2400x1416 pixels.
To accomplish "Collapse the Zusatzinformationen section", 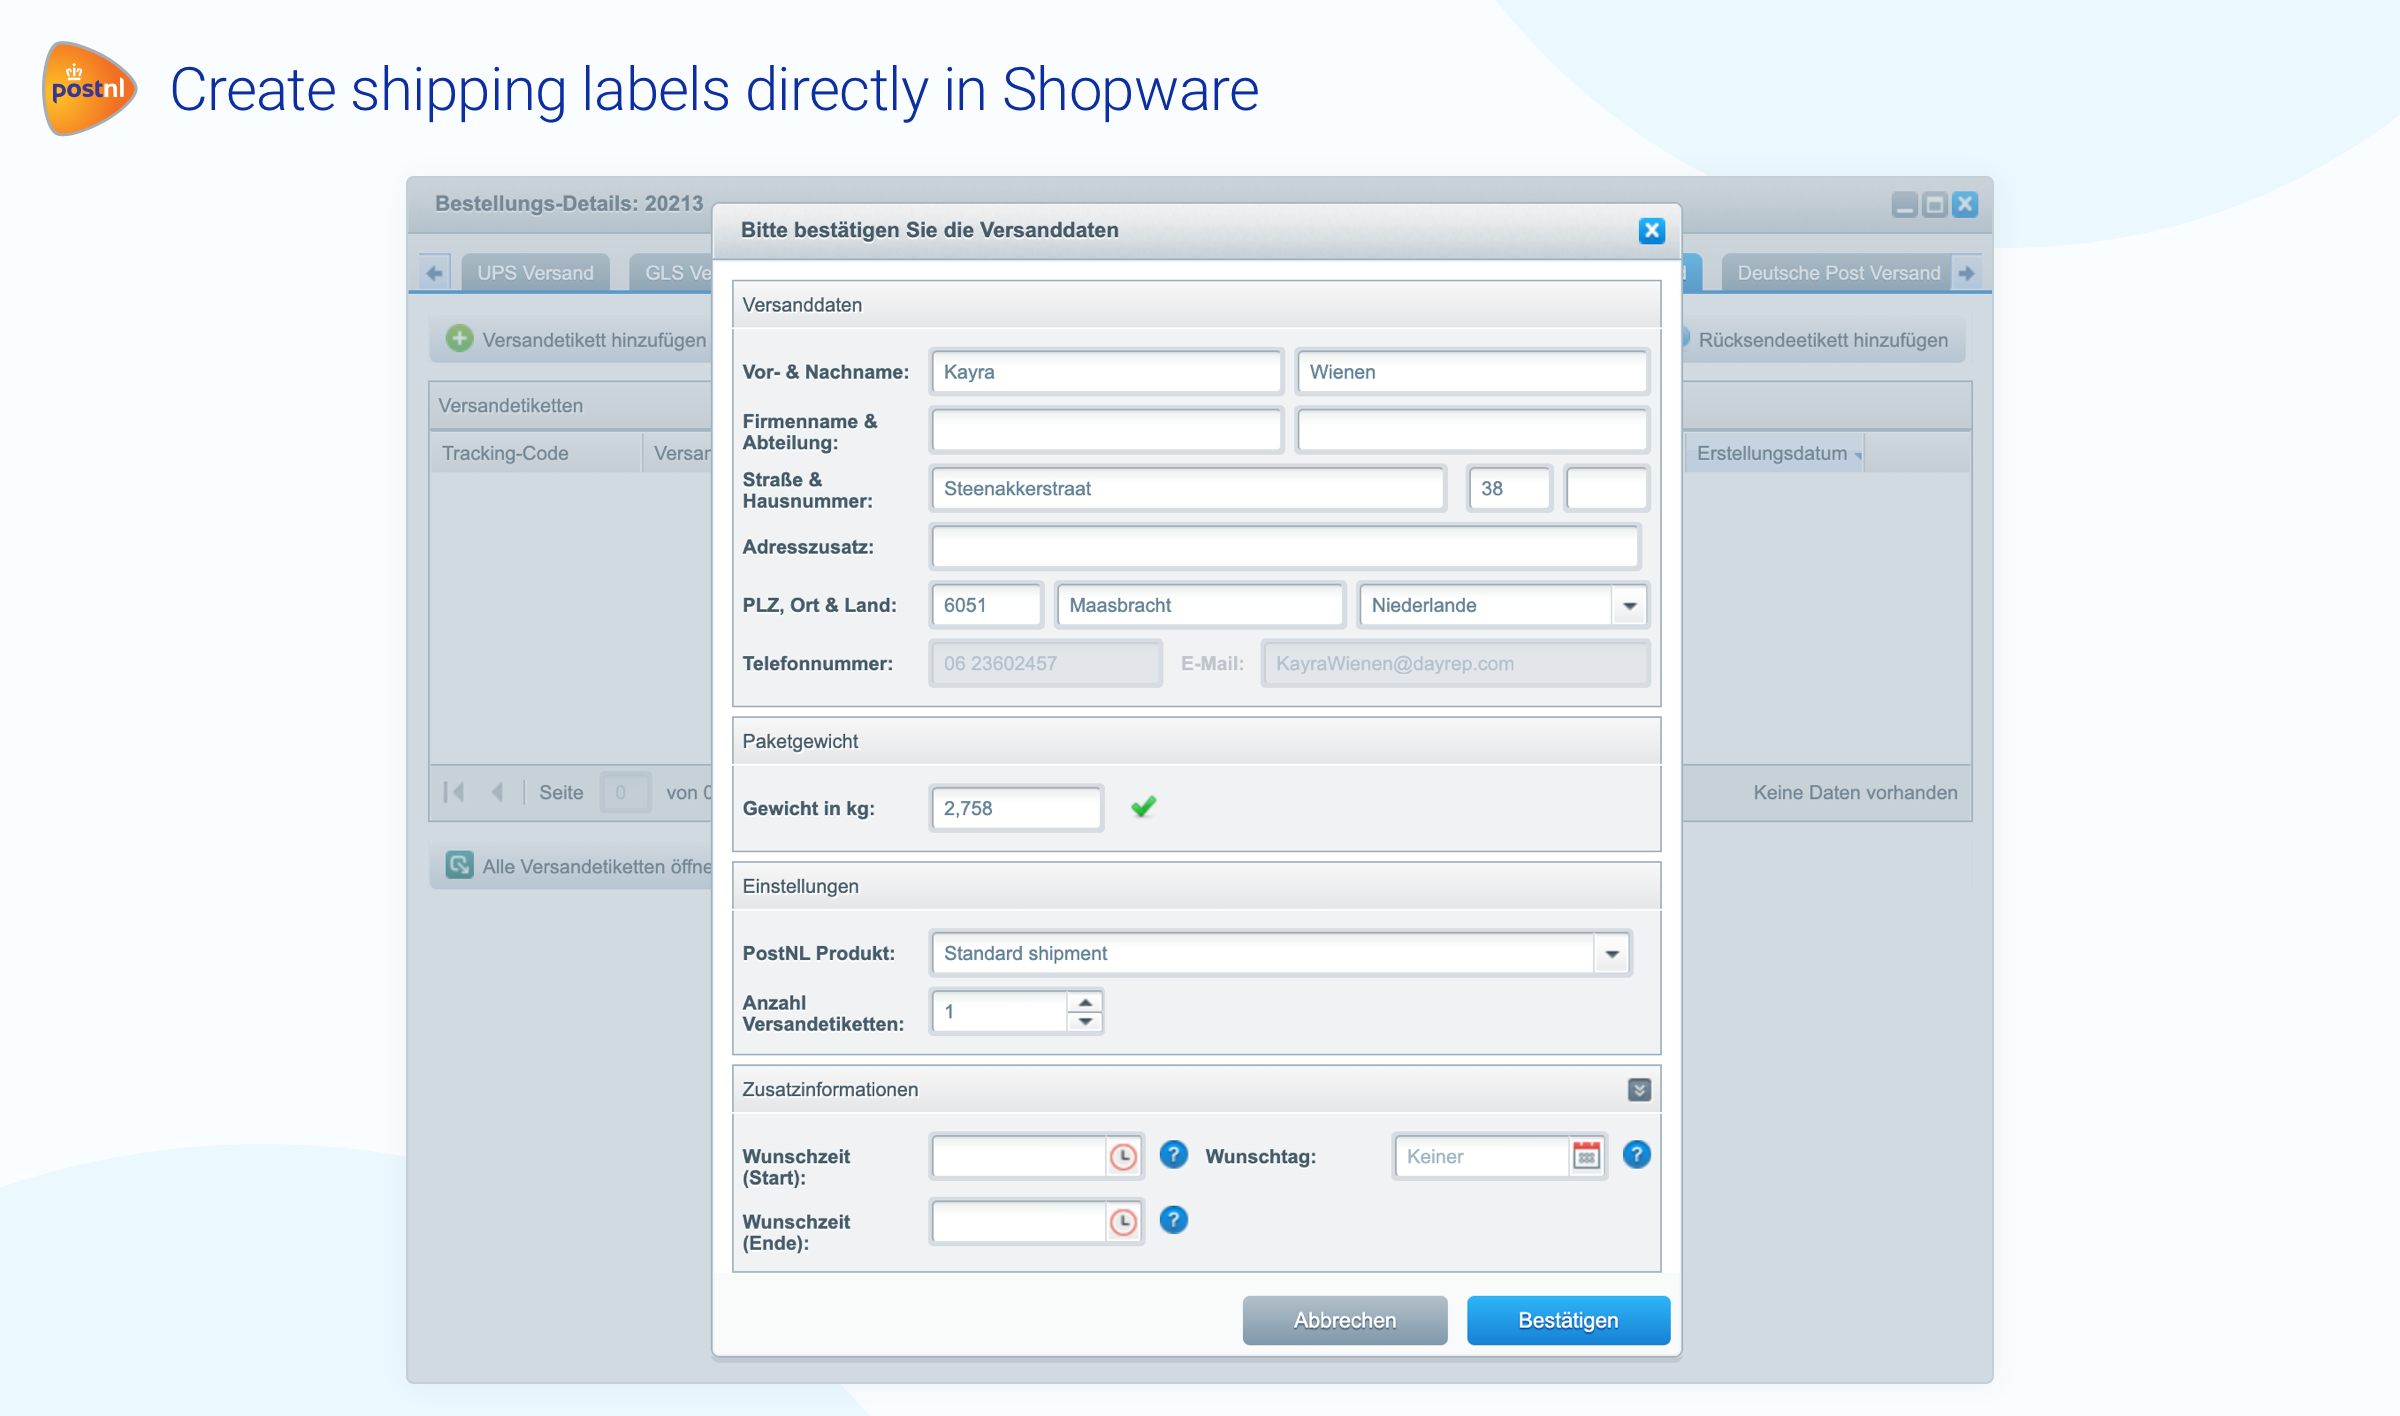I will 1639,1090.
